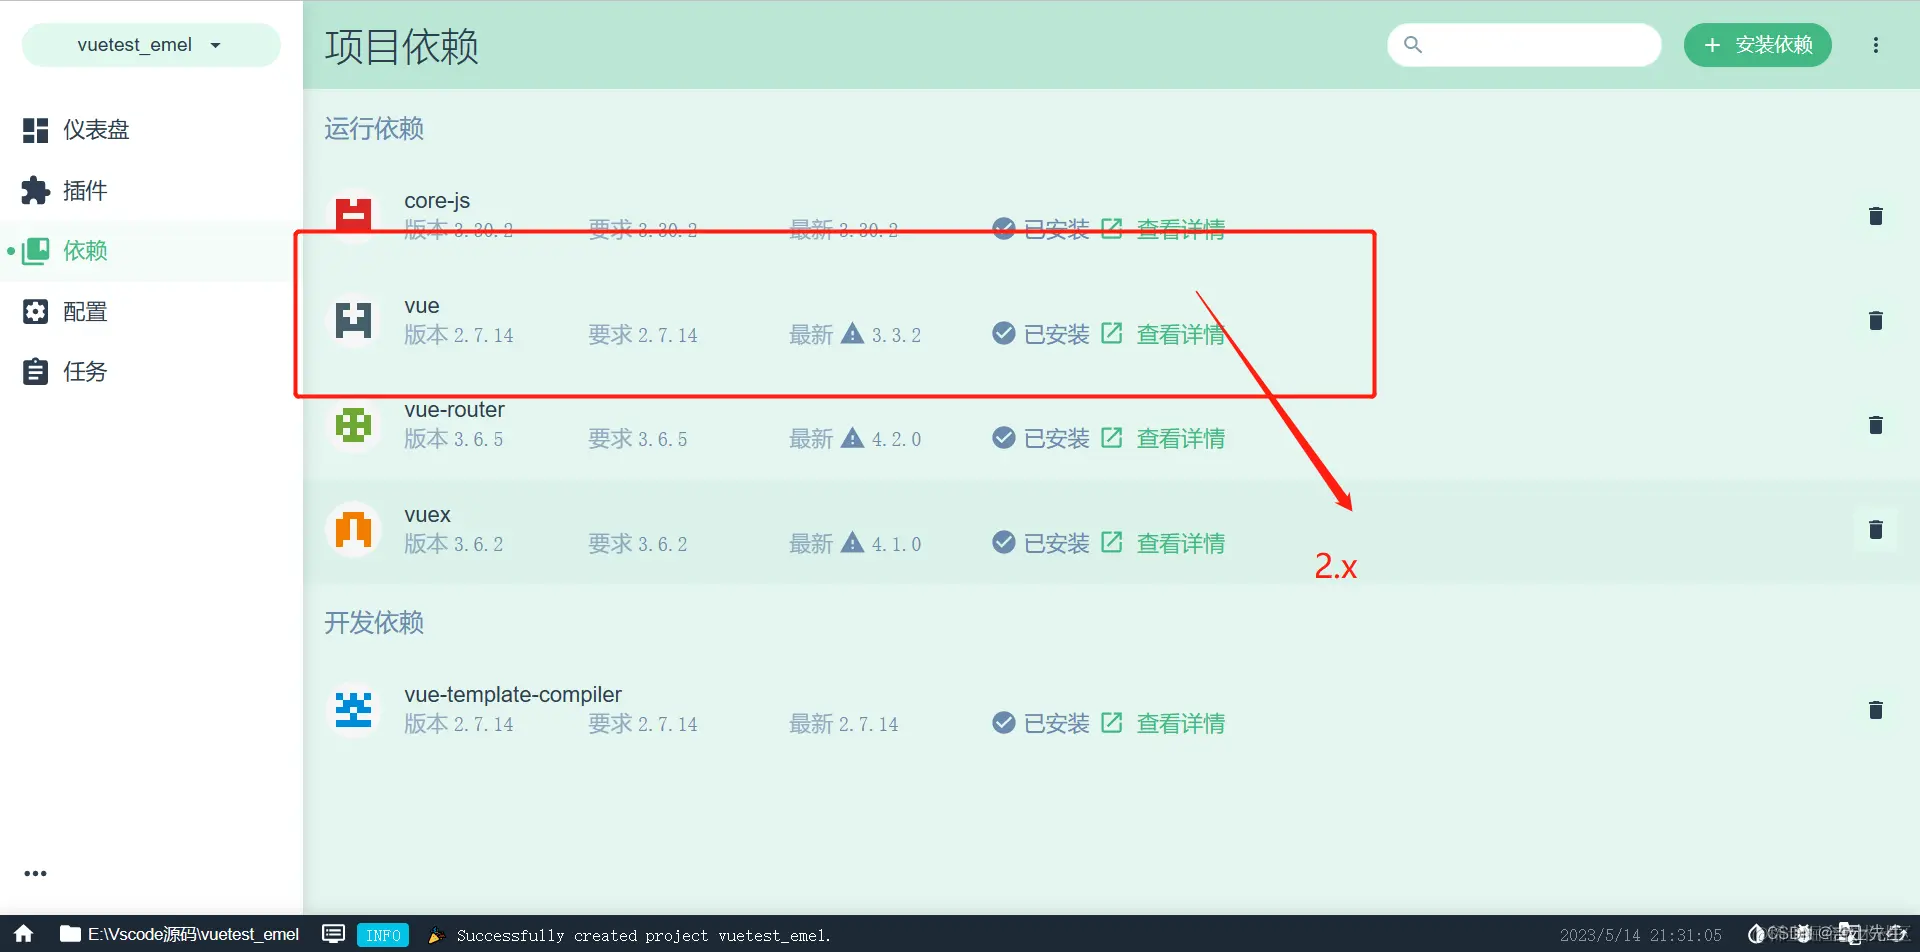1920x952 pixels.
Task: Open the top-right vertical dots menu
Action: click(1876, 45)
